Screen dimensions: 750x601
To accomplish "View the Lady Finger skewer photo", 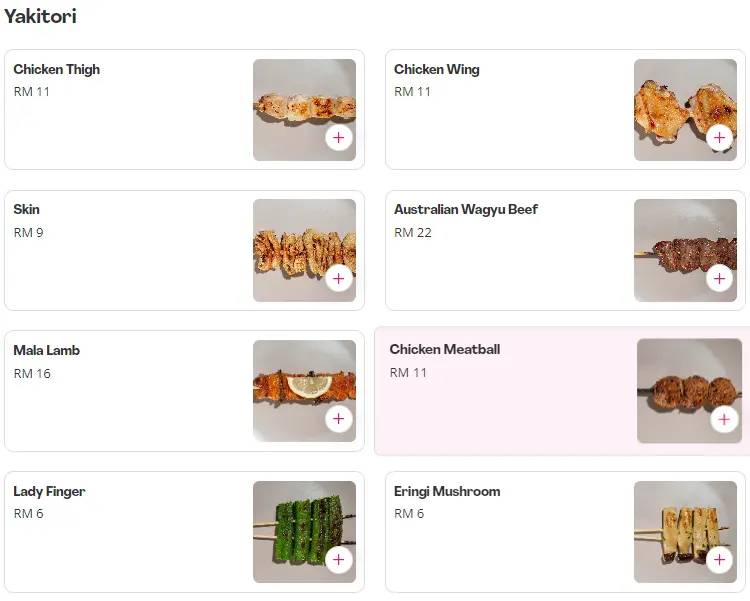I will [x=298, y=525].
